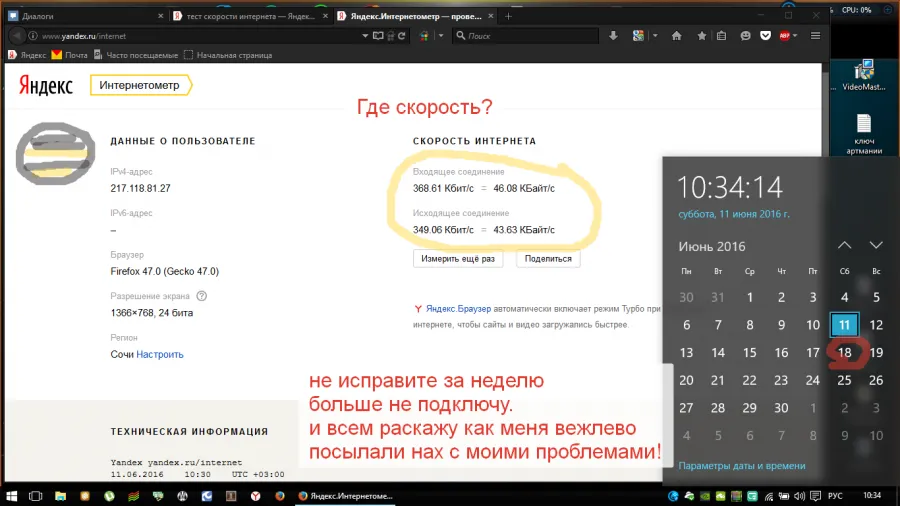Open the volume speaker tray icon
Image resolution: width=900 pixels, height=506 pixels.
[800, 496]
